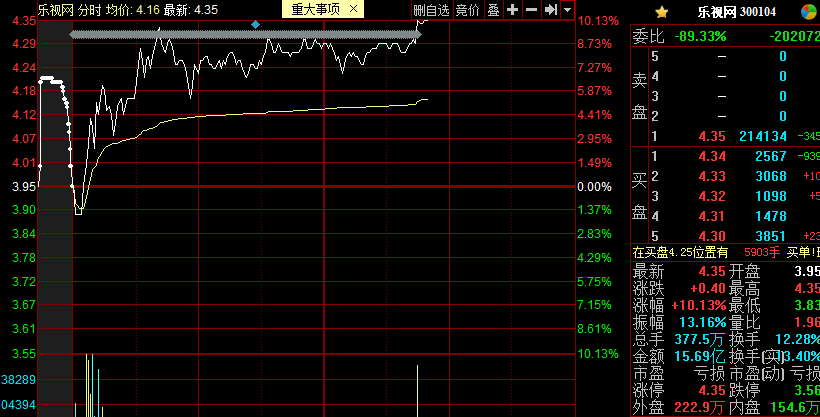The width and height of the screenshot is (820, 417).
Task: Click the blue diamond event marker
Action: pyautogui.click(x=256, y=24)
